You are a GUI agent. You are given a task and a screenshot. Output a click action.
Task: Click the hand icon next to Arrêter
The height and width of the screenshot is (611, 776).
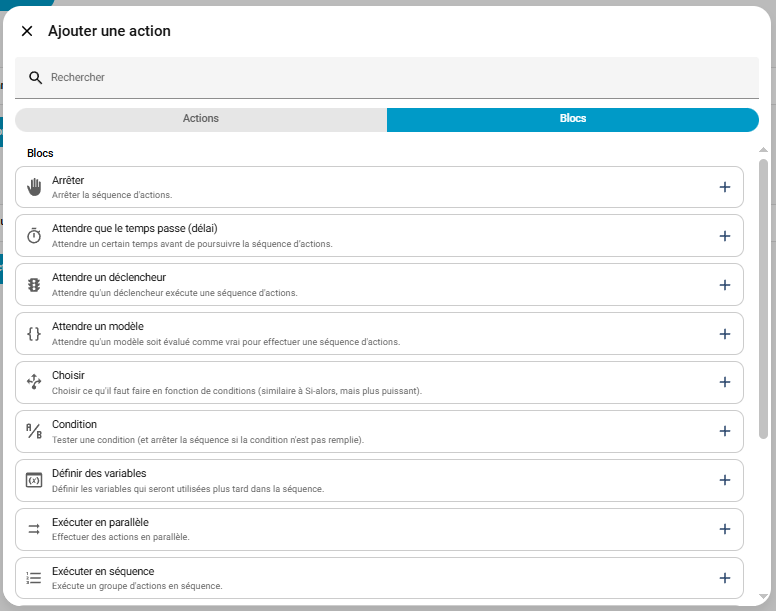(x=34, y=187)
